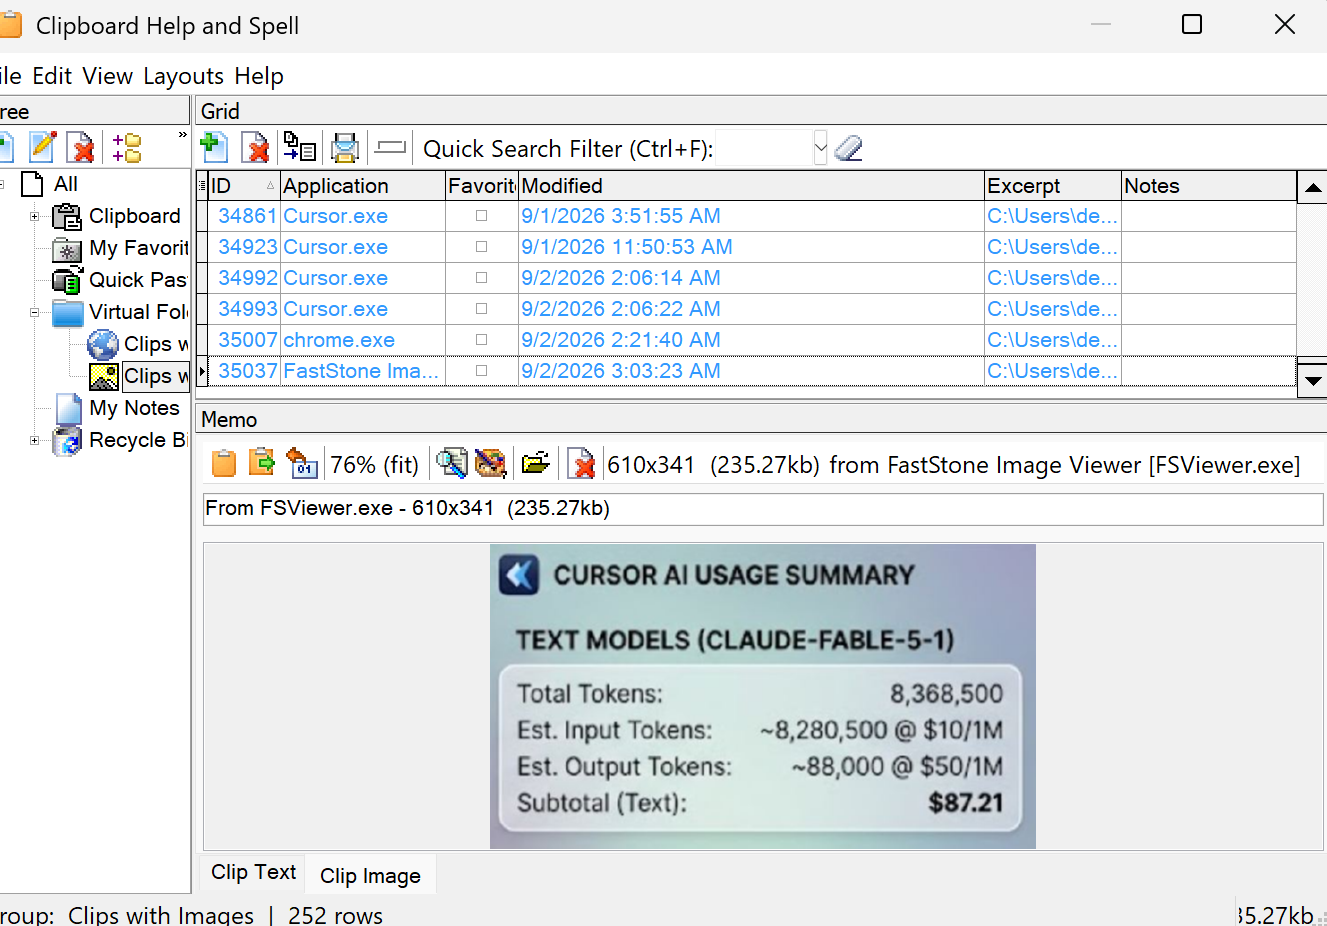Click the yellow picture icon in the tree
Viewport: 1327px width, 926px height.
(104, 377)
